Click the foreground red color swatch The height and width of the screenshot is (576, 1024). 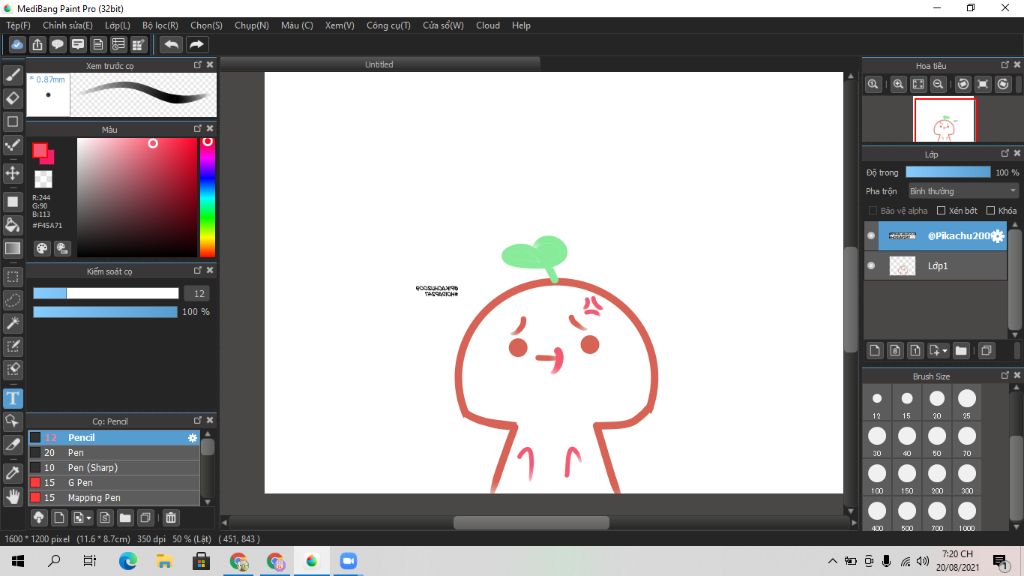40,151
